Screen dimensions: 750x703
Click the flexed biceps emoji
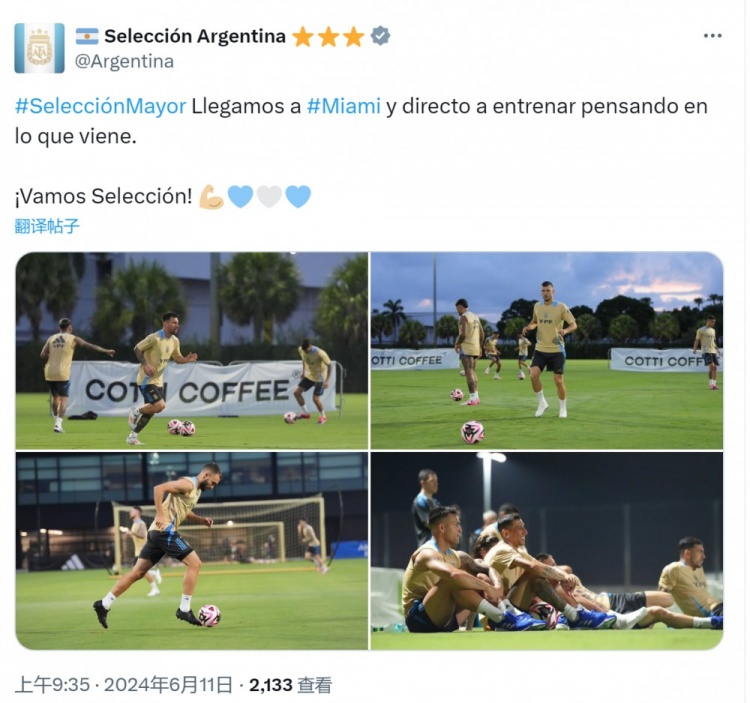[x=211, y=197]
